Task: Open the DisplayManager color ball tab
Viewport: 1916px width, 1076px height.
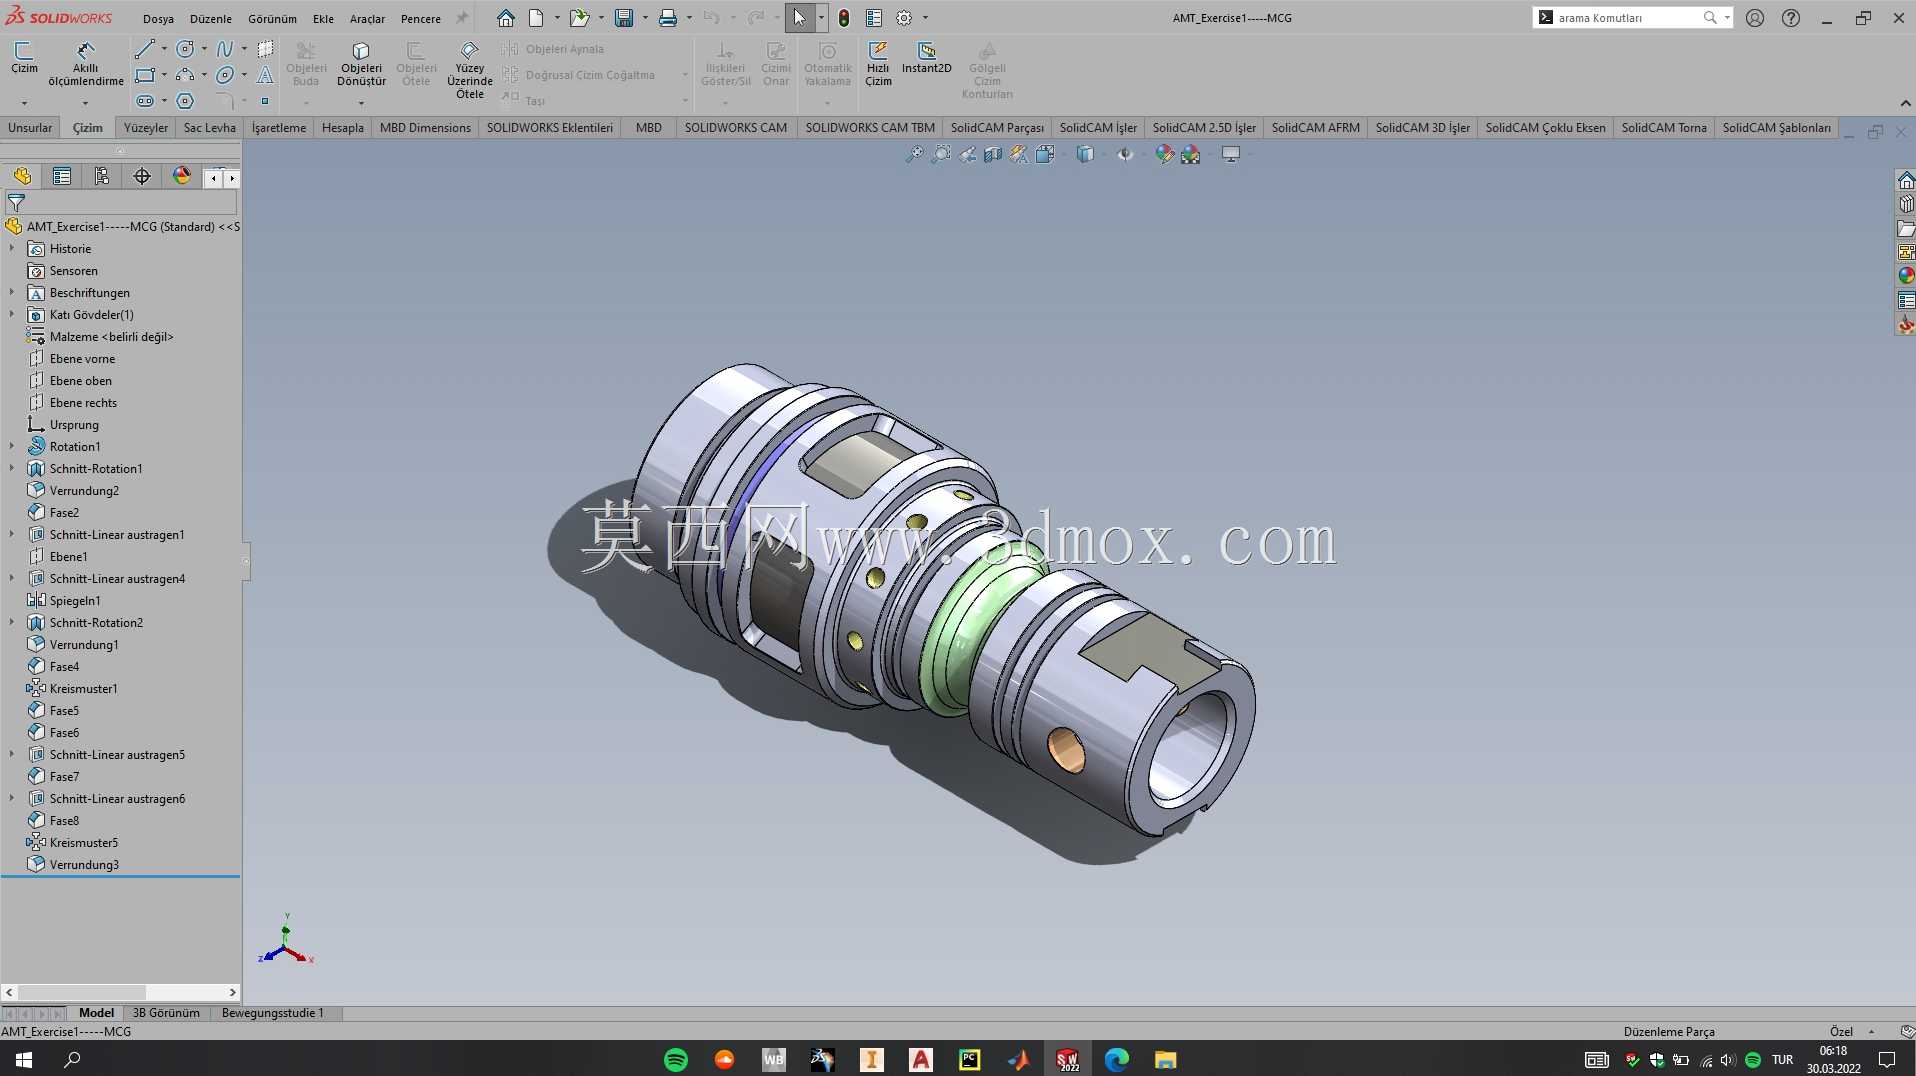Action: pos(182,177)
